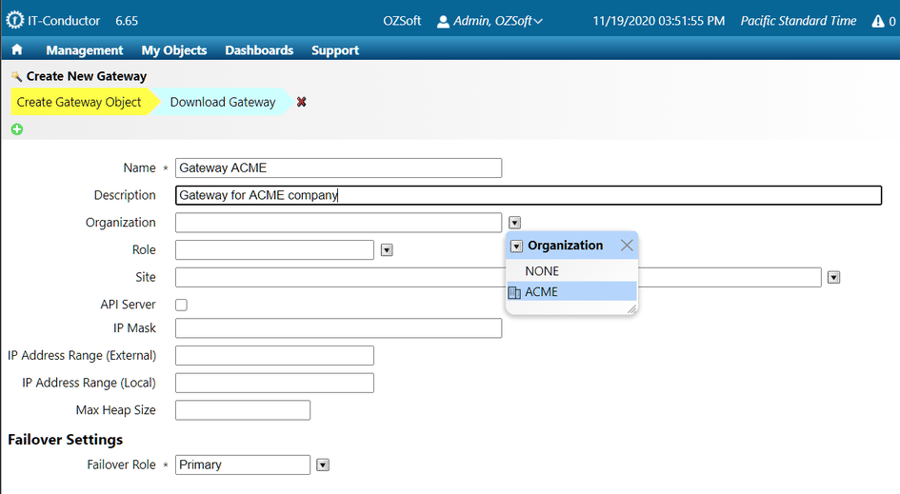The width and height of the screenshot is (900, 494).
Task: Open the My Objects menu
Action: coord(174,50)
